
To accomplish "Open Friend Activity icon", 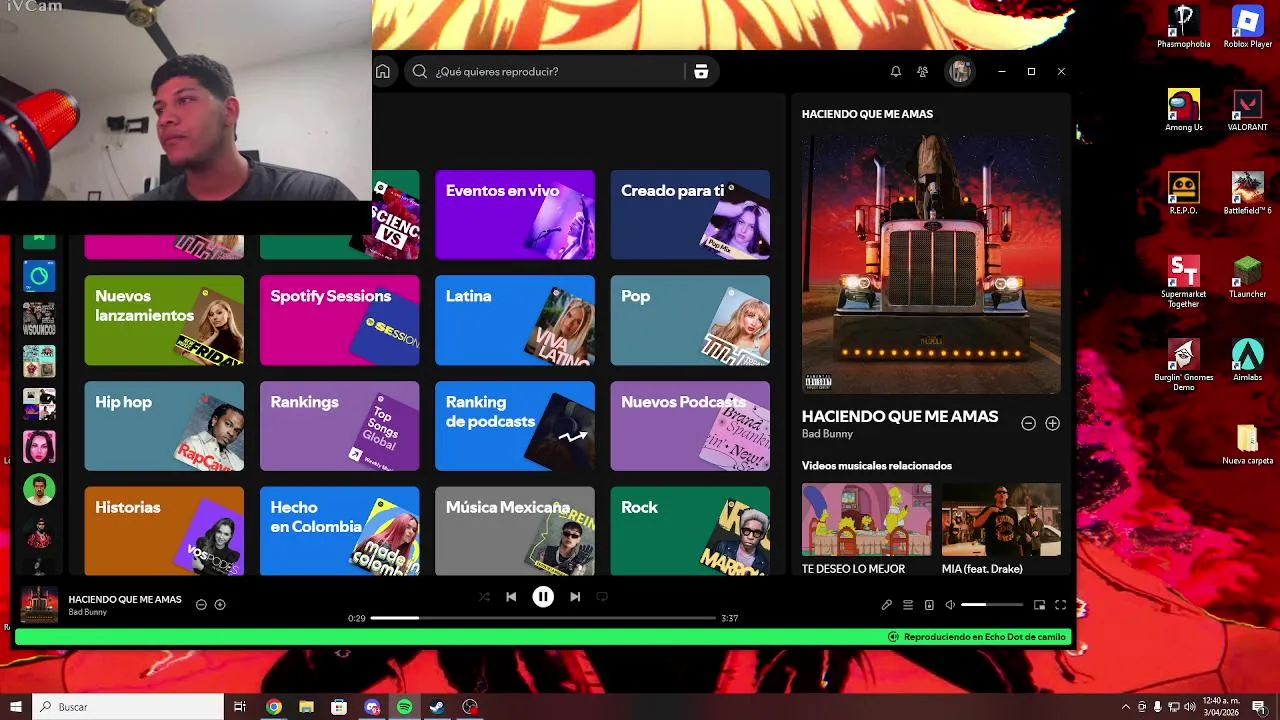I will 923,72.
